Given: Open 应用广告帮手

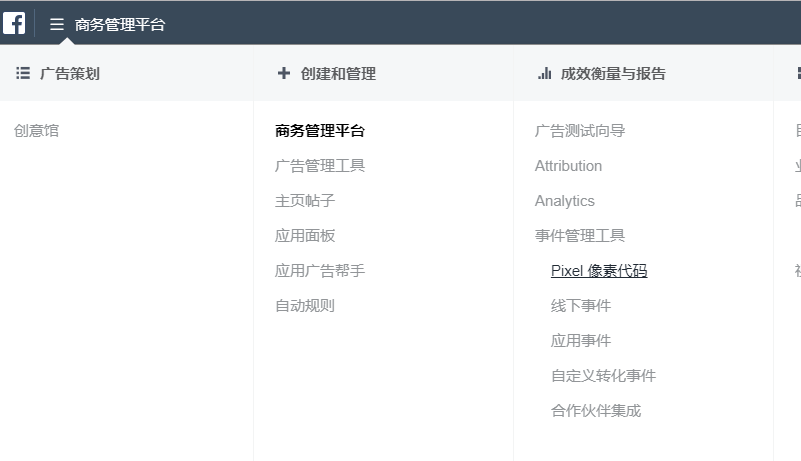Looking at the screenshot, I should [320, 270].
